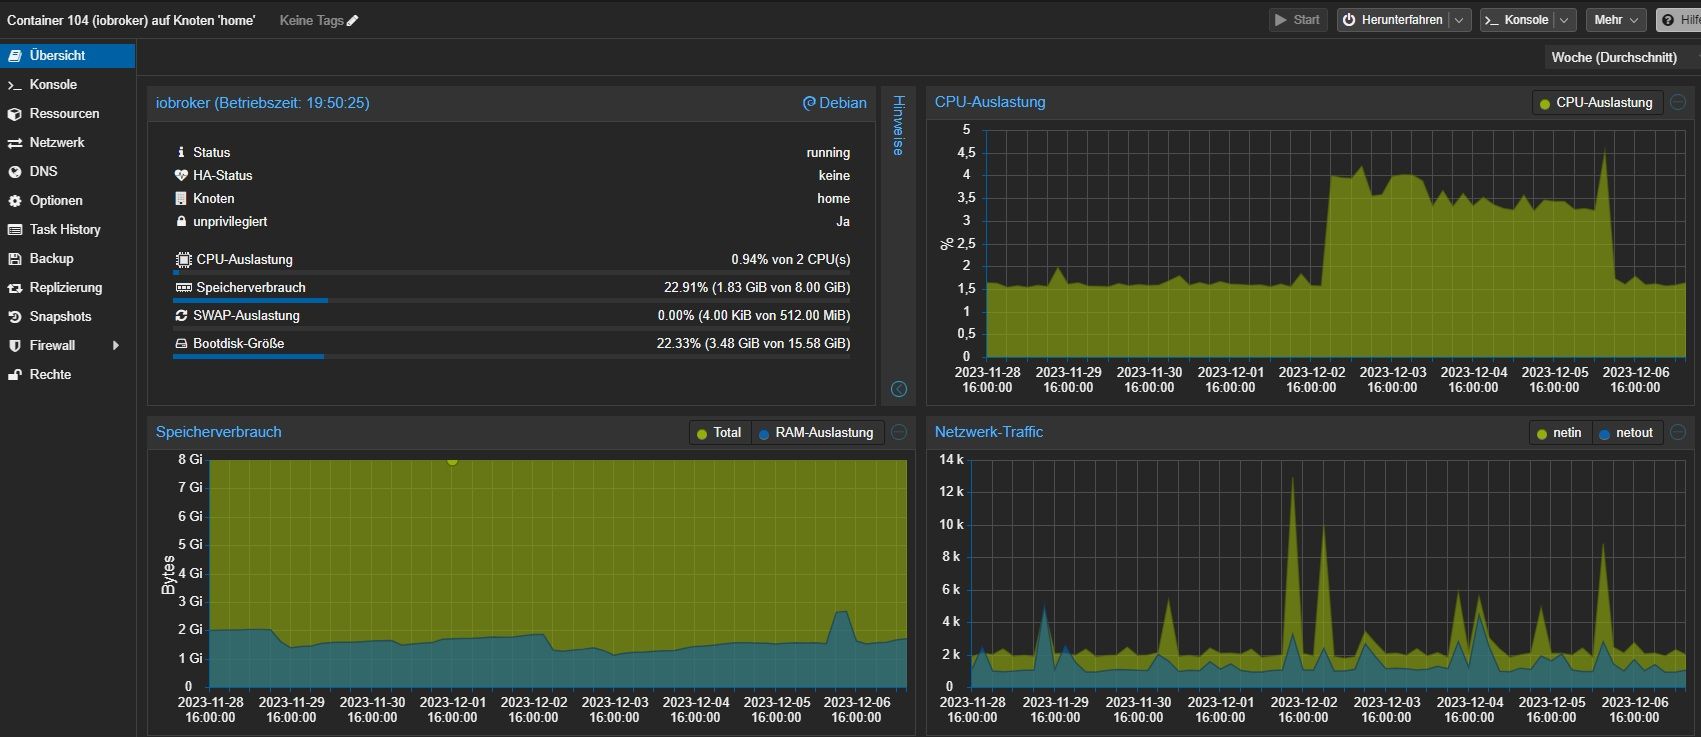The height and width of the screenshot is (737, 1701).
Task: Click the data point marker in Speicherverbrauch chart
Action: [452, 460]
